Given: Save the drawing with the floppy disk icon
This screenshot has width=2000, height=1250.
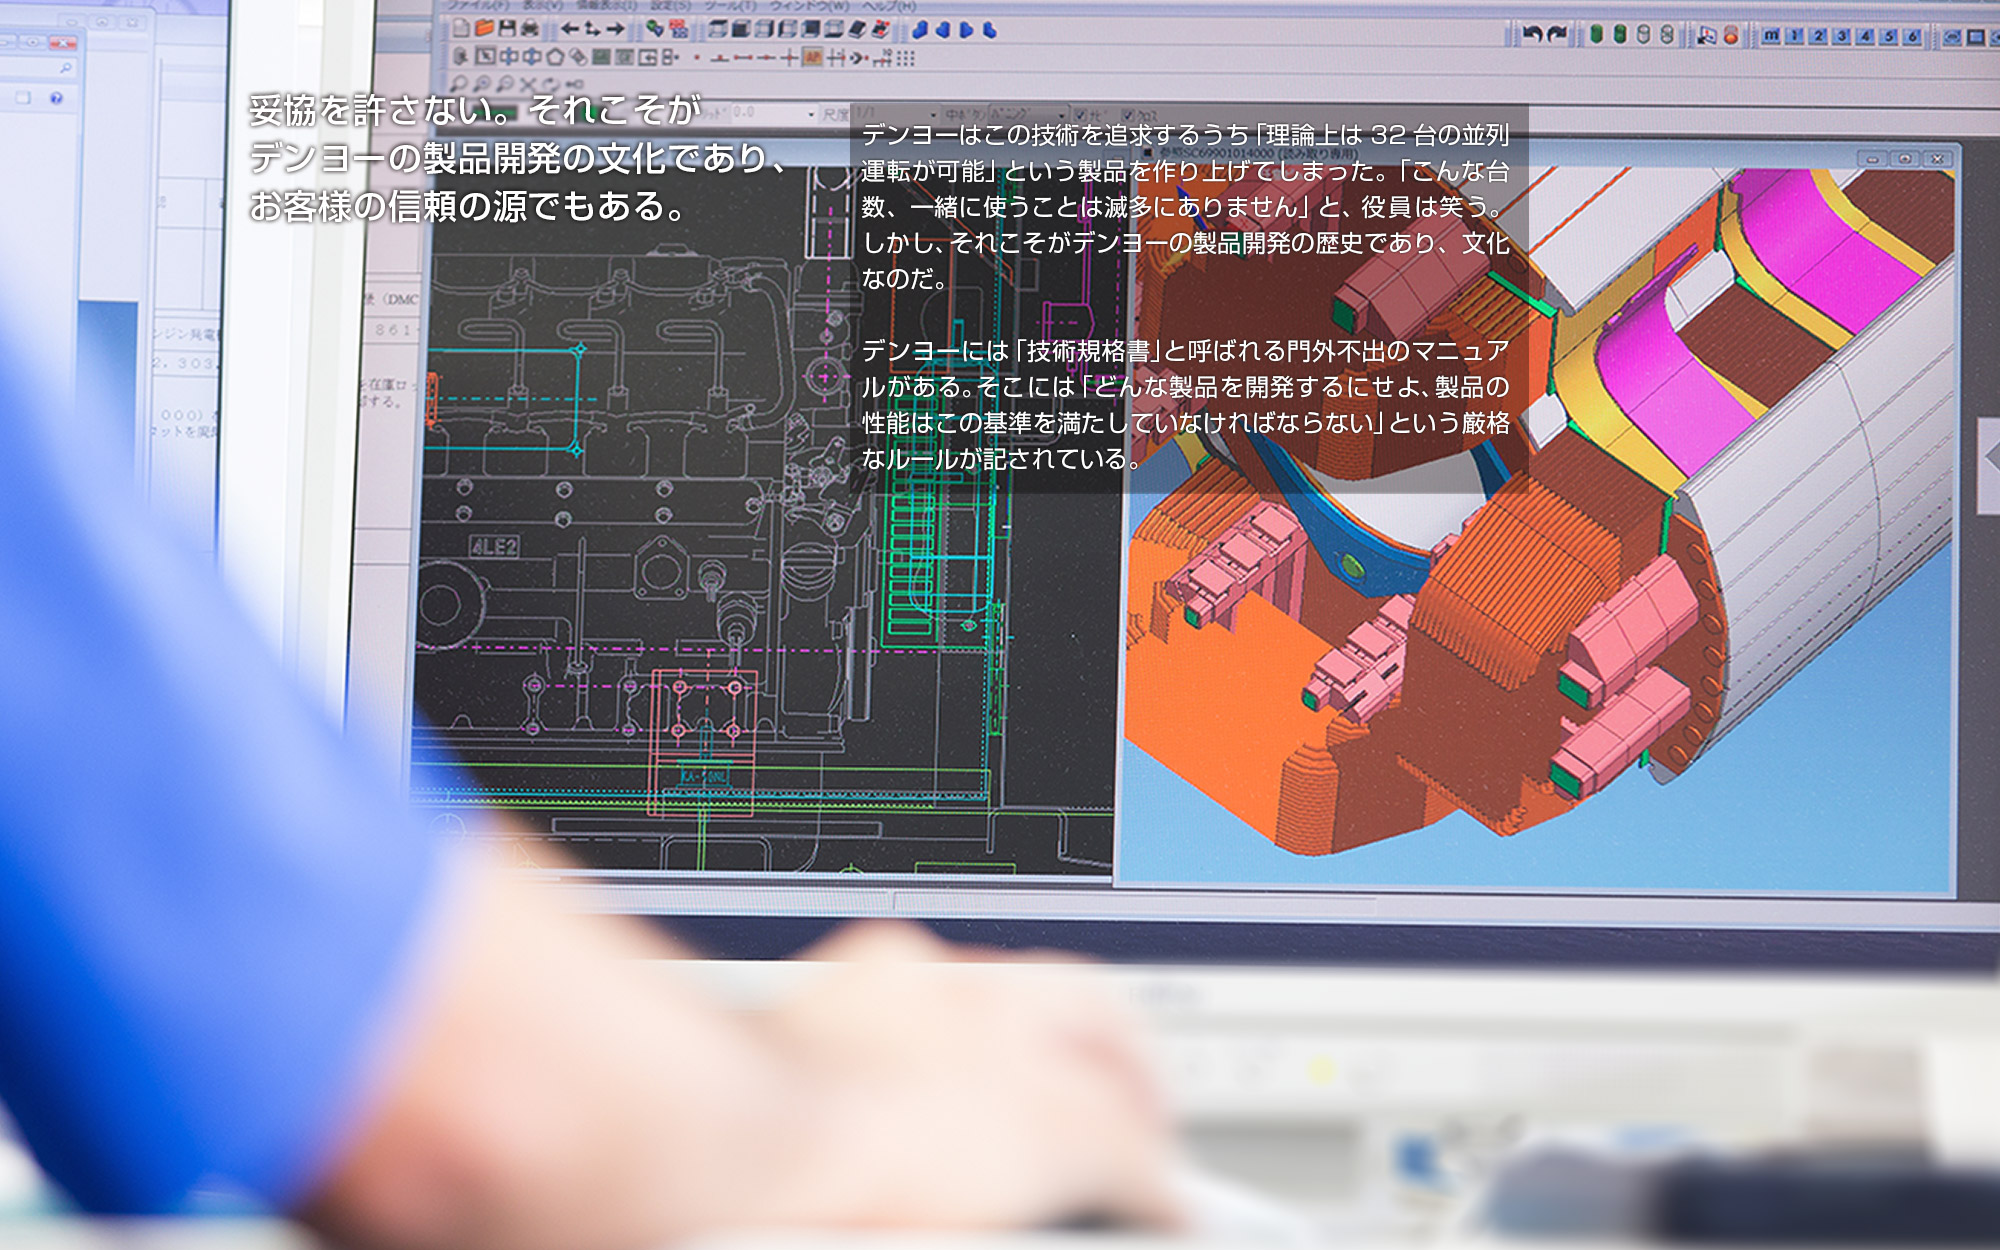Looking at the screenshot, I should coord(507,28).
